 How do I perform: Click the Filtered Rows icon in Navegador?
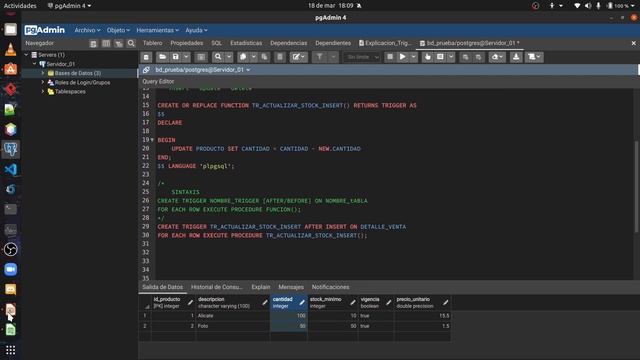tap(118, 43)
